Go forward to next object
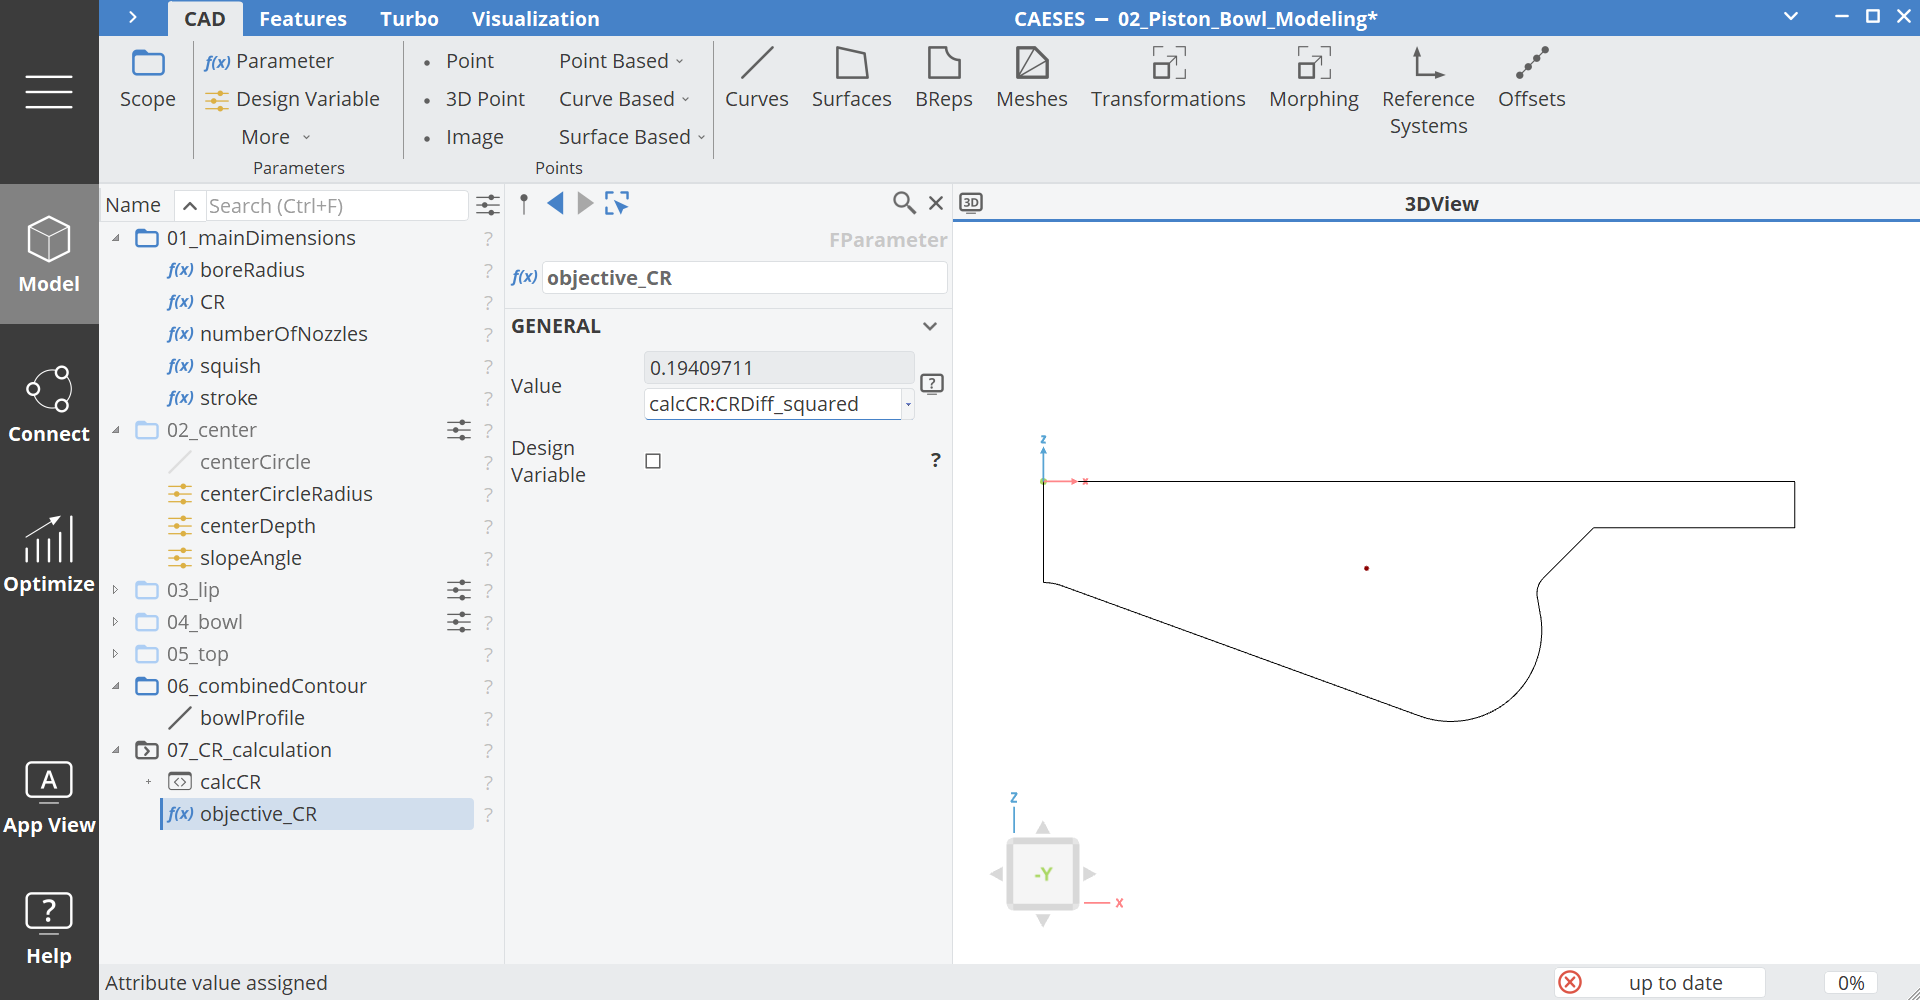The image size is (1920, 1000). coord(586,204)
